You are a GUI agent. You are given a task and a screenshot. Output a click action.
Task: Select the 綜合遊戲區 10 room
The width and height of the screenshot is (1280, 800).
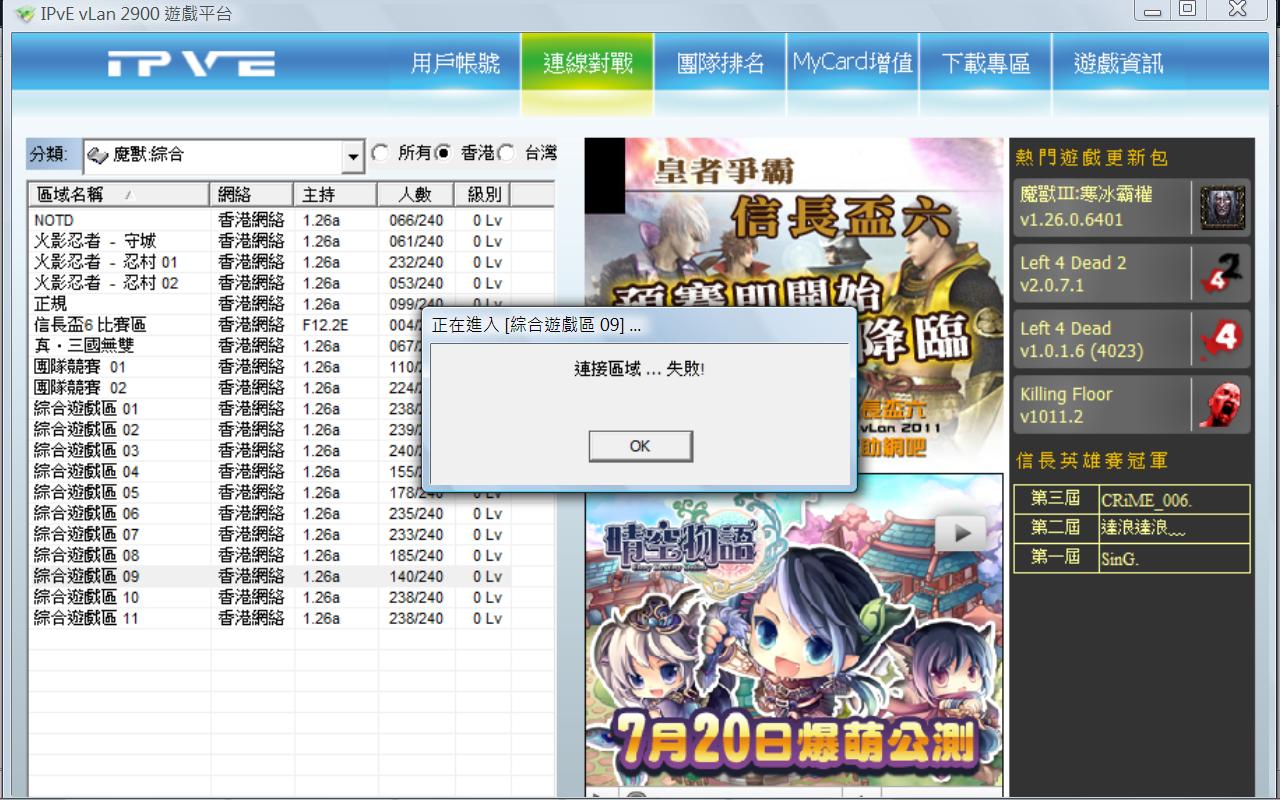point(269,598)
